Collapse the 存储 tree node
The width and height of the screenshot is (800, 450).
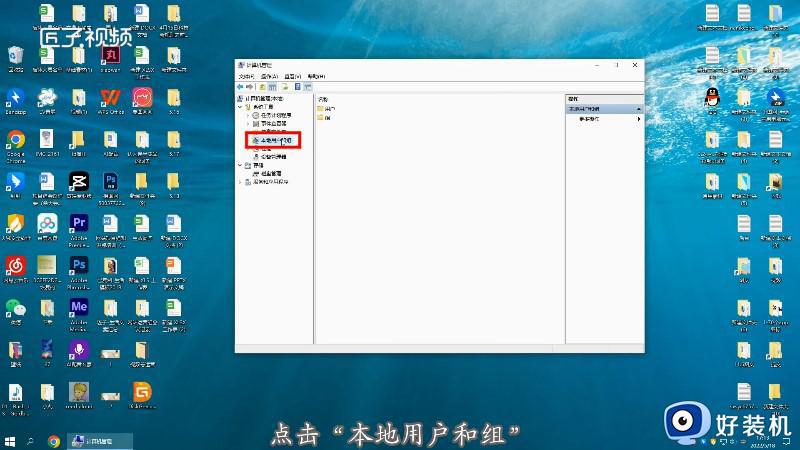tap(240, 165)
